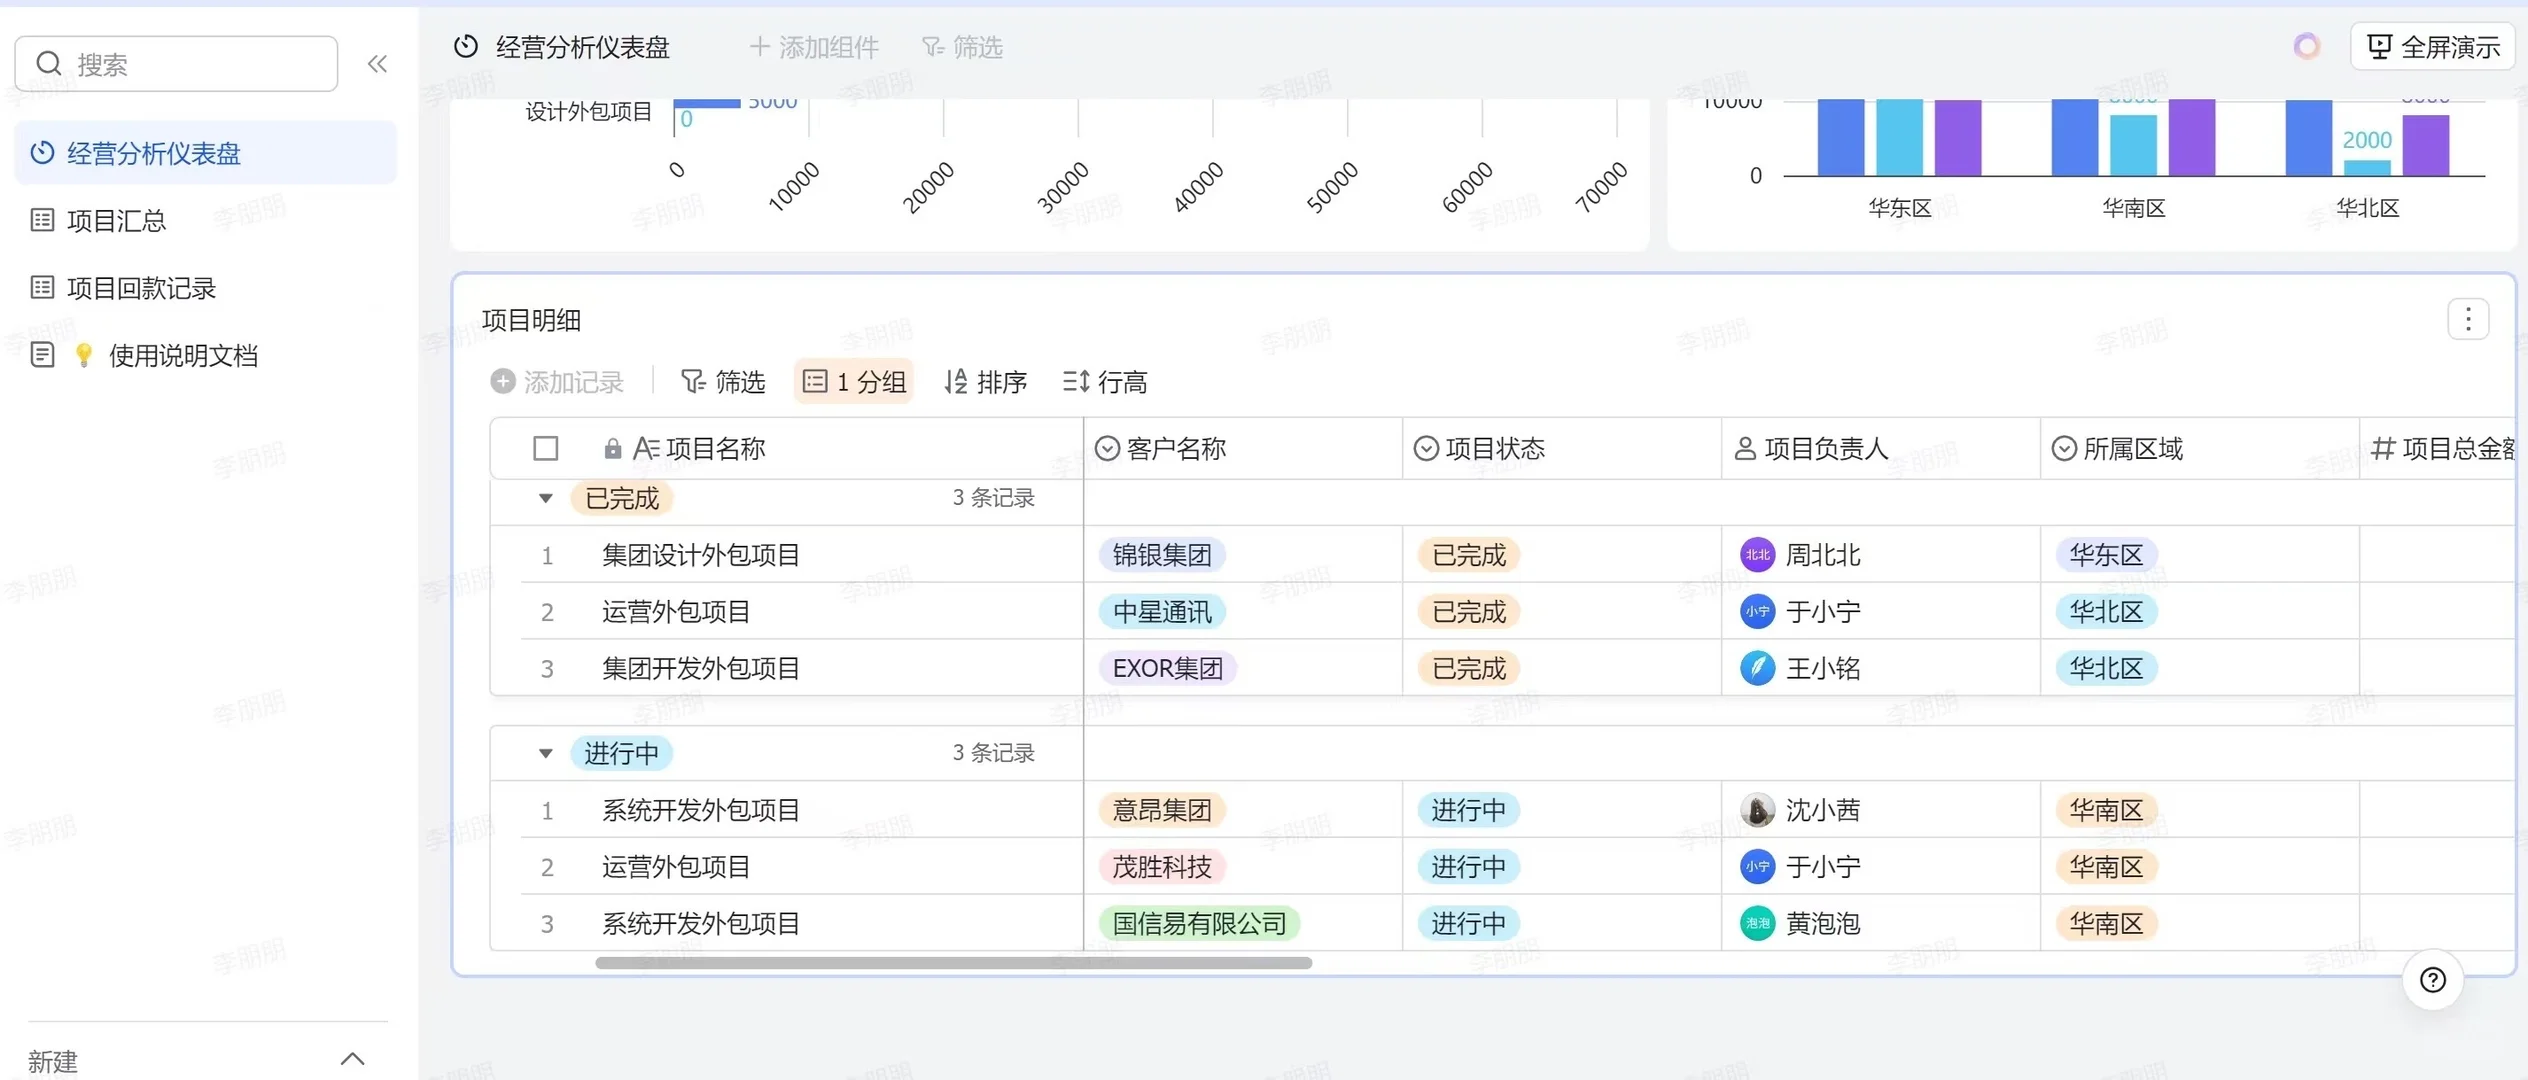
Task: Click the refresh icon beside 经营分析仪表盘 title
Action: click(466, 46)
